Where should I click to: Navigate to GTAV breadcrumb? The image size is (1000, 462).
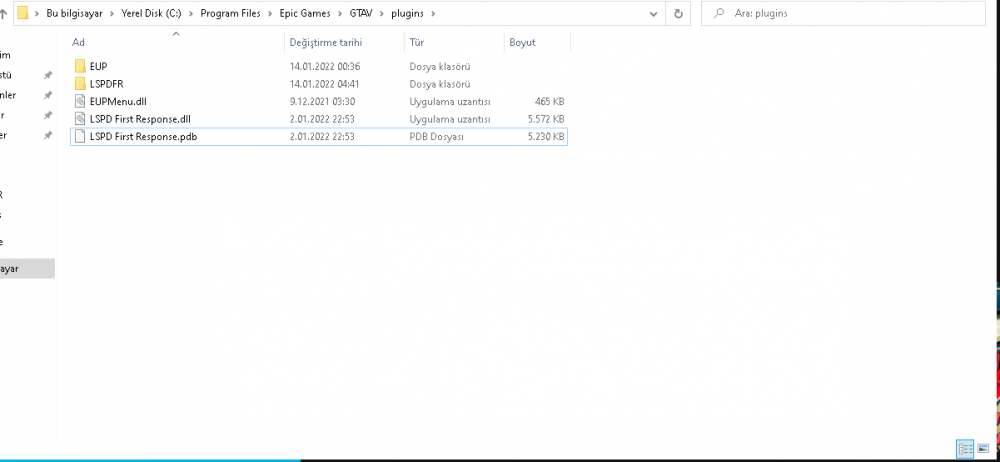pos(361,13)
